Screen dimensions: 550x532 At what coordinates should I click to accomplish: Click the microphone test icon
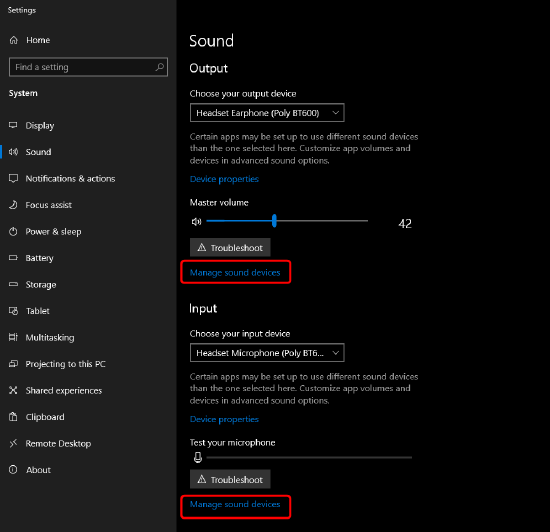coord(198,457)
